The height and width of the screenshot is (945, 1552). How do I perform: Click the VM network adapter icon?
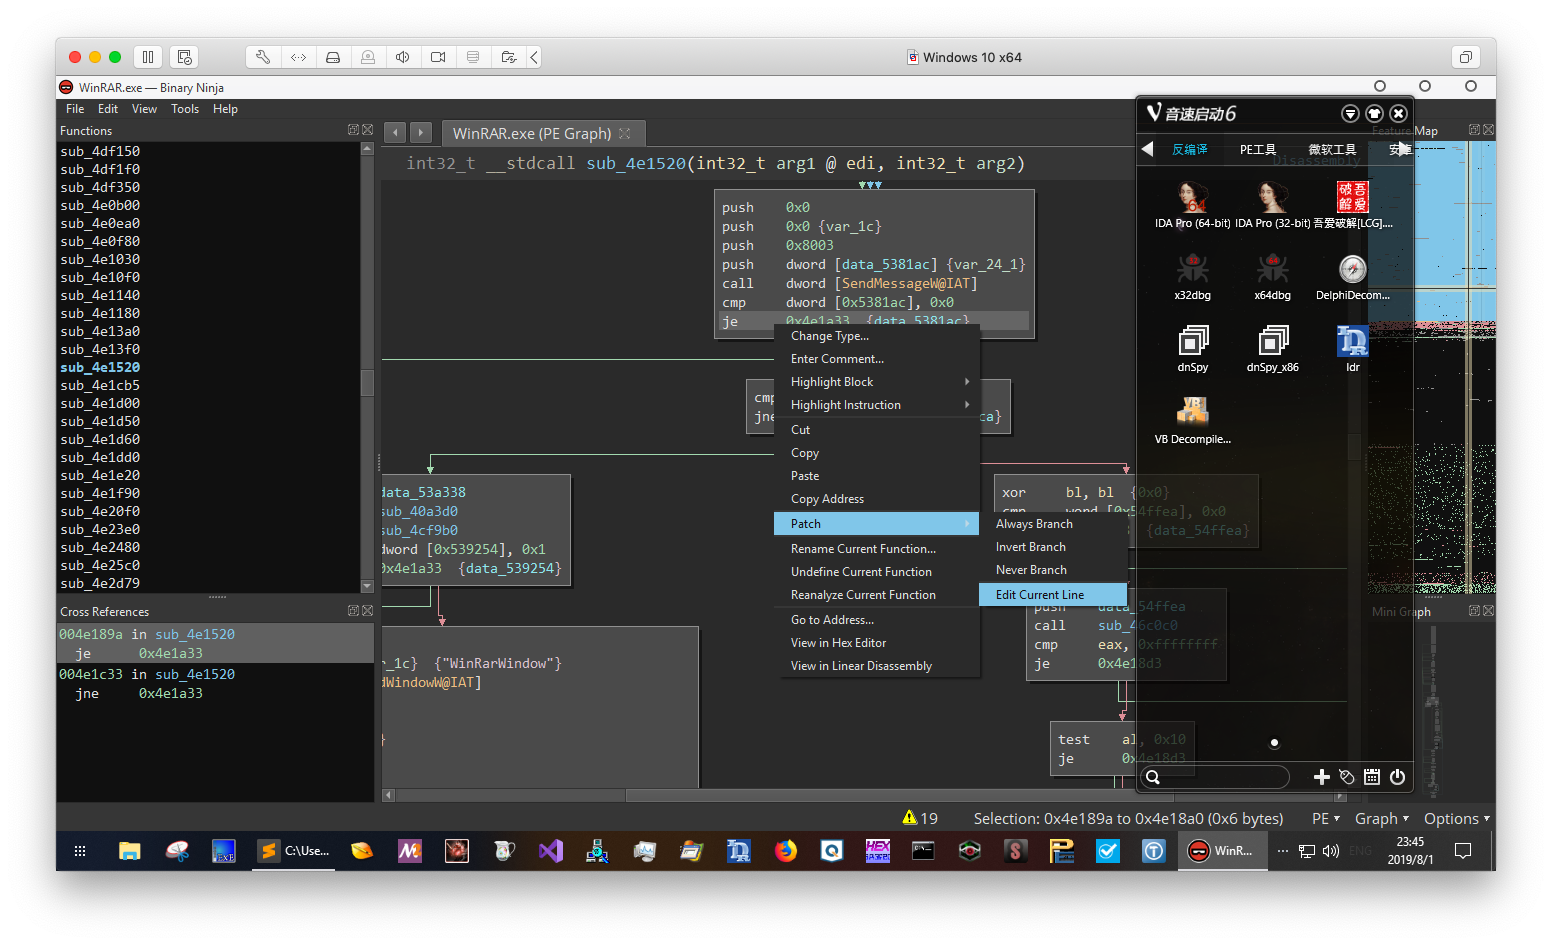coord(298,57)
